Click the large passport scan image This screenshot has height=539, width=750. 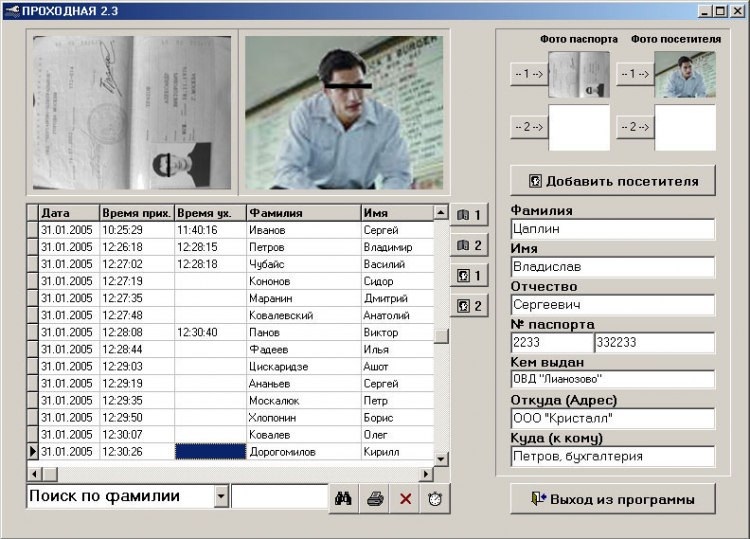click(132, 112)
